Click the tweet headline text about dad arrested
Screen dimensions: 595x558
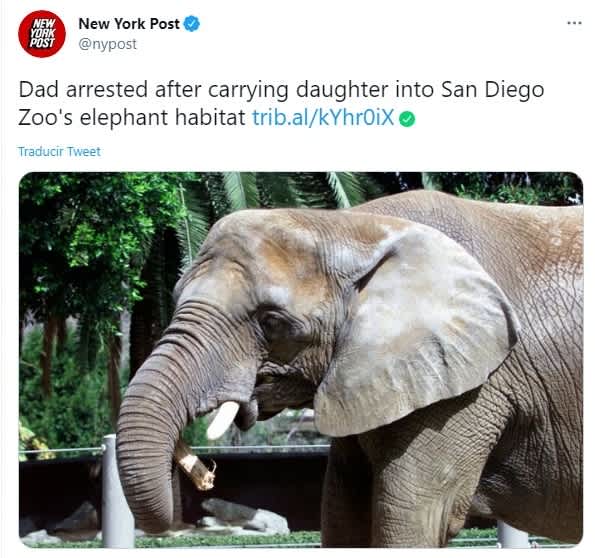tap(281, 103)
